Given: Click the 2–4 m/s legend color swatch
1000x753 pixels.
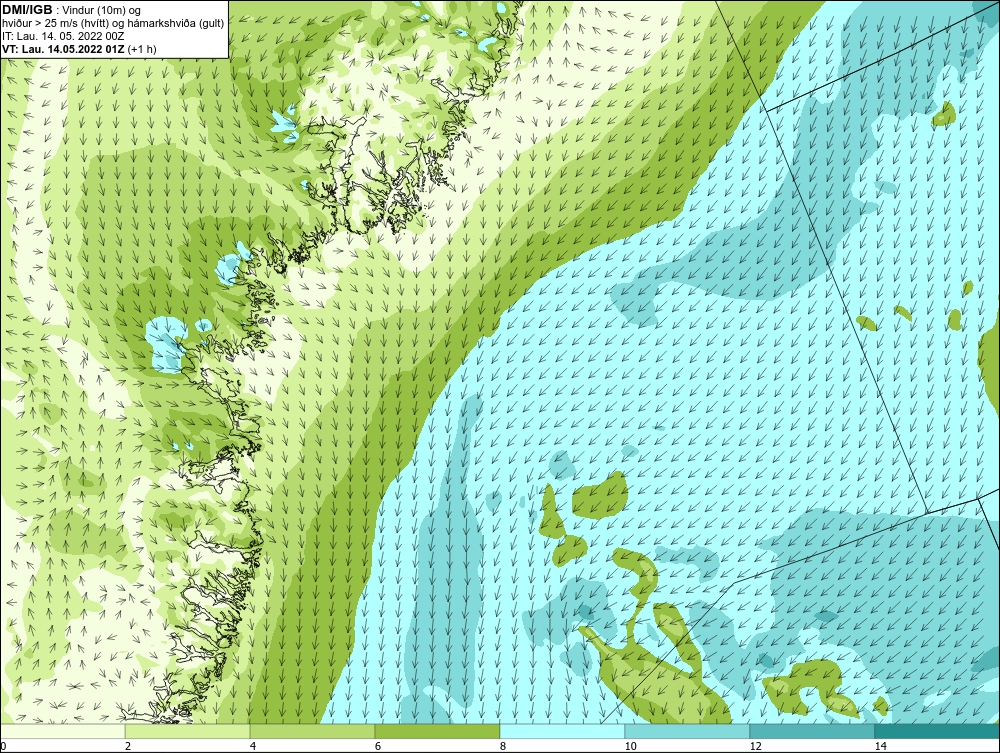Looking at the screenshot, I should [x=188, y=731].
